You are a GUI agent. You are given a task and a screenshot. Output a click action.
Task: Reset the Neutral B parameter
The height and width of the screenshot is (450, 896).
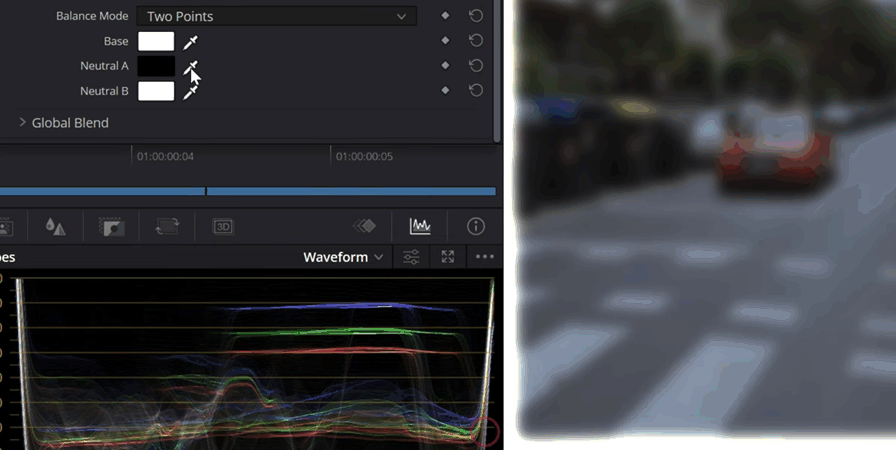pos(475,90)
